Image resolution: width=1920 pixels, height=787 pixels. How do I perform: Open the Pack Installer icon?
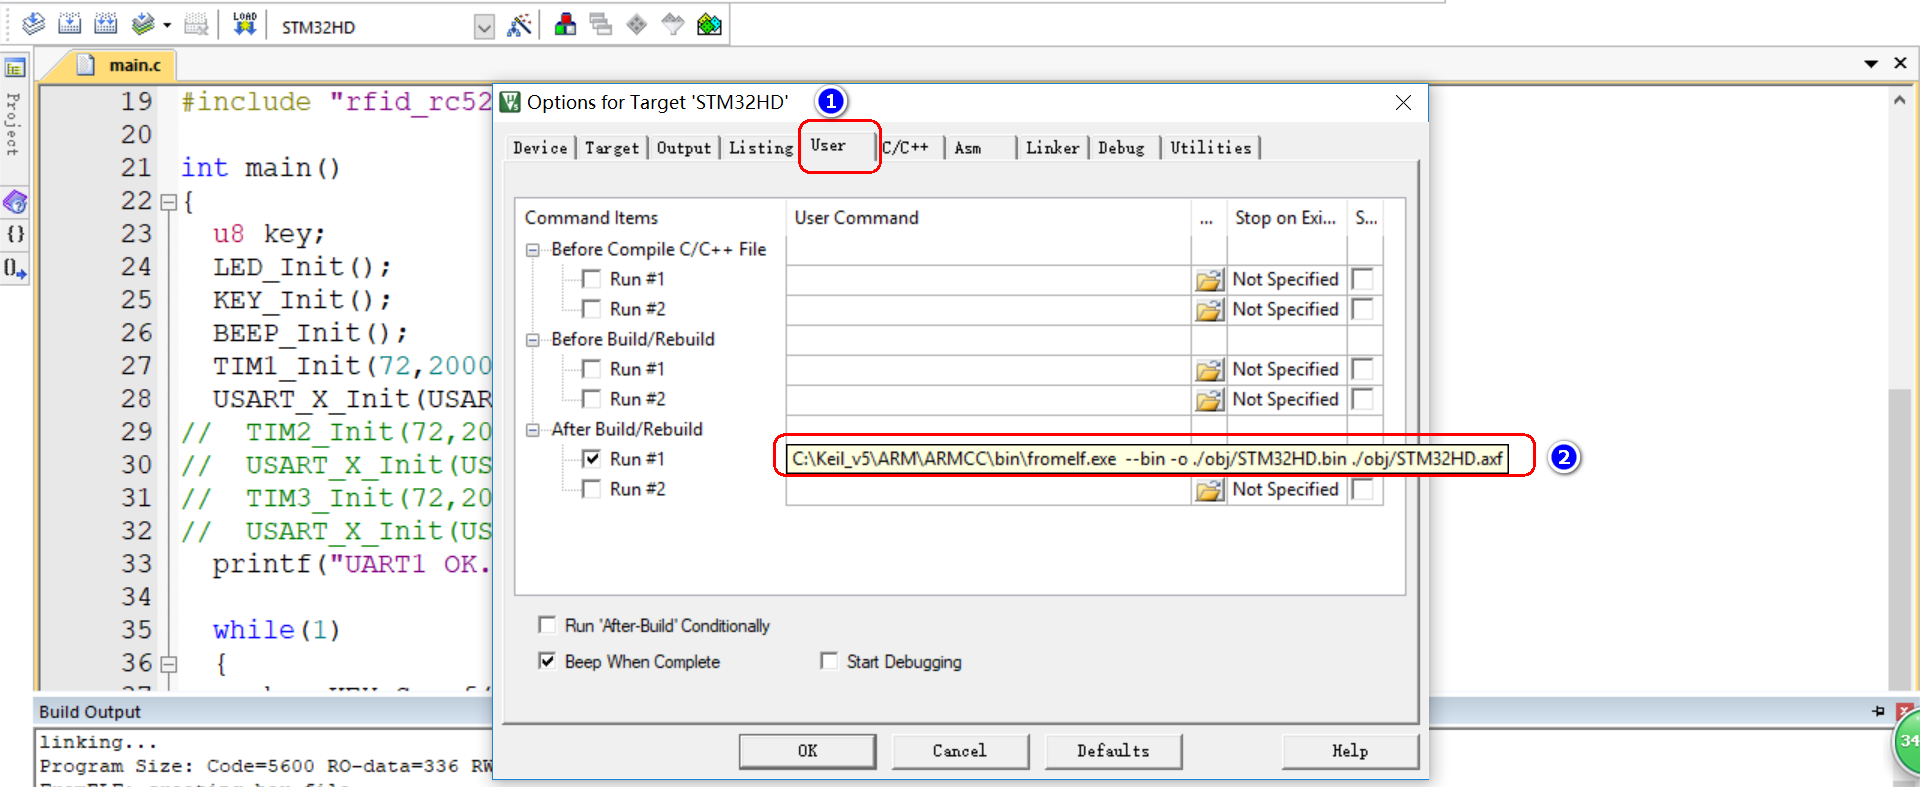709,25
